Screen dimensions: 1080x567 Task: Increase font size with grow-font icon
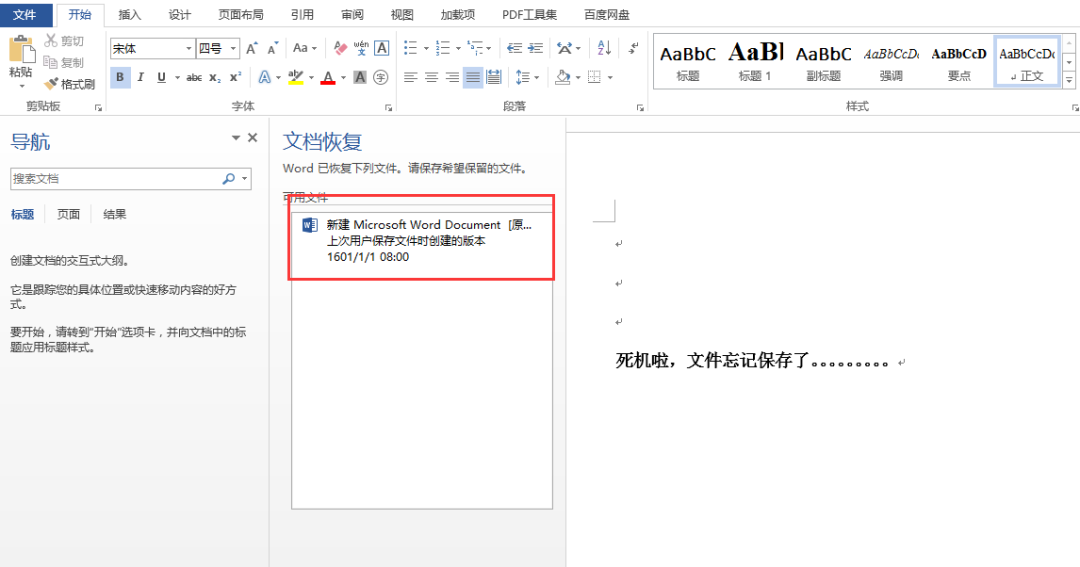(x=252, y=48)
